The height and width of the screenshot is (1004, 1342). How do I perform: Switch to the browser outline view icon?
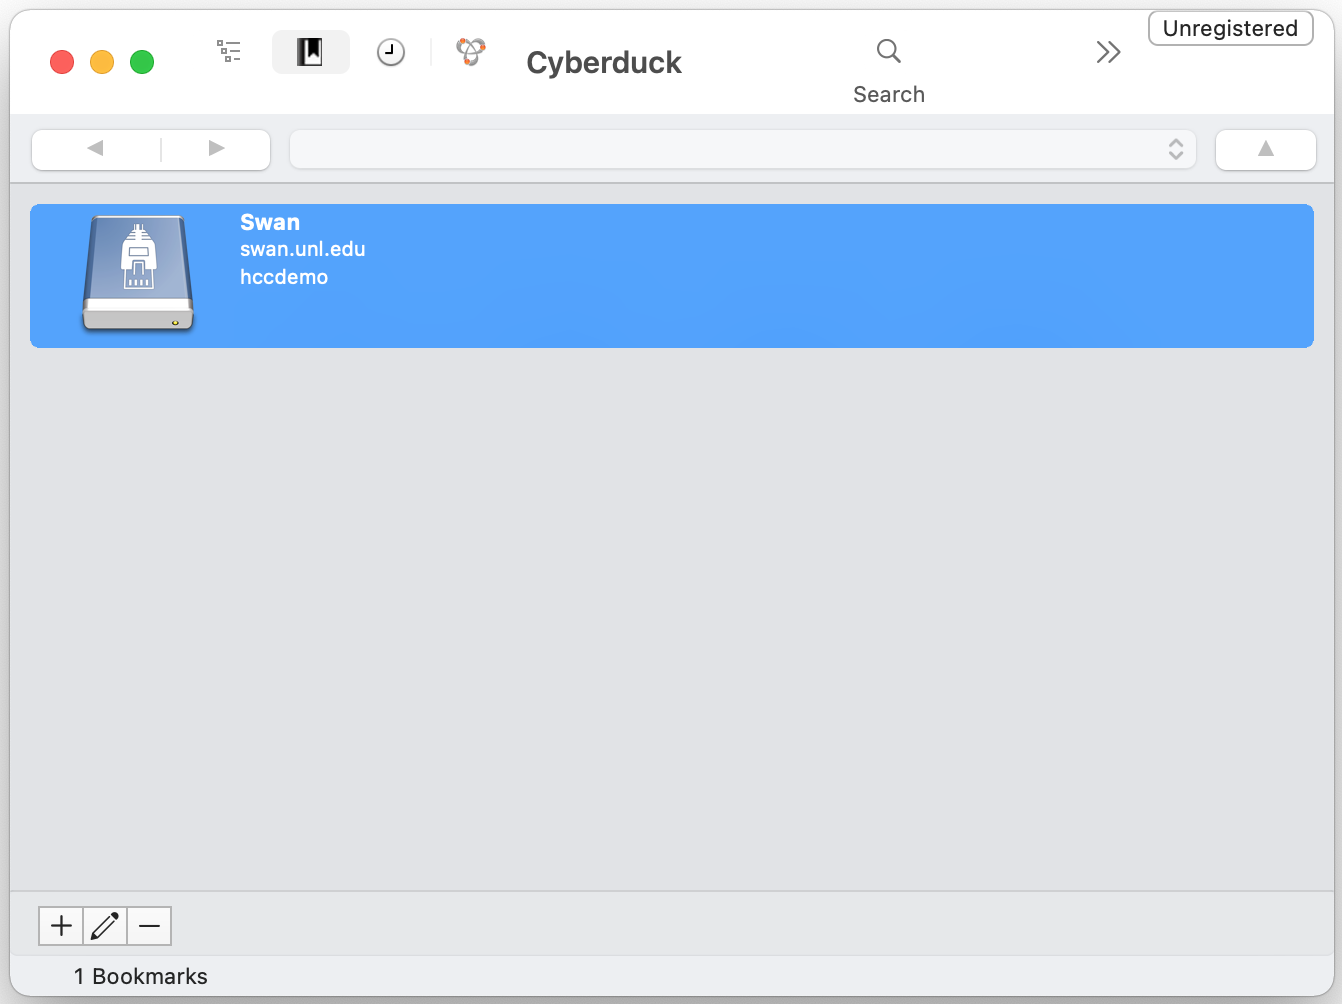coord(229,52)
